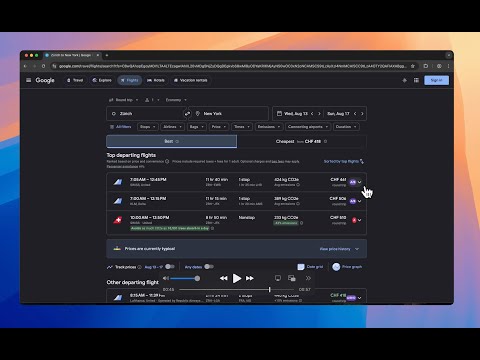Expand the 7:00 AM – 1:15 PM flight details
Screen dimensions: 480x360
pos(360,201)
